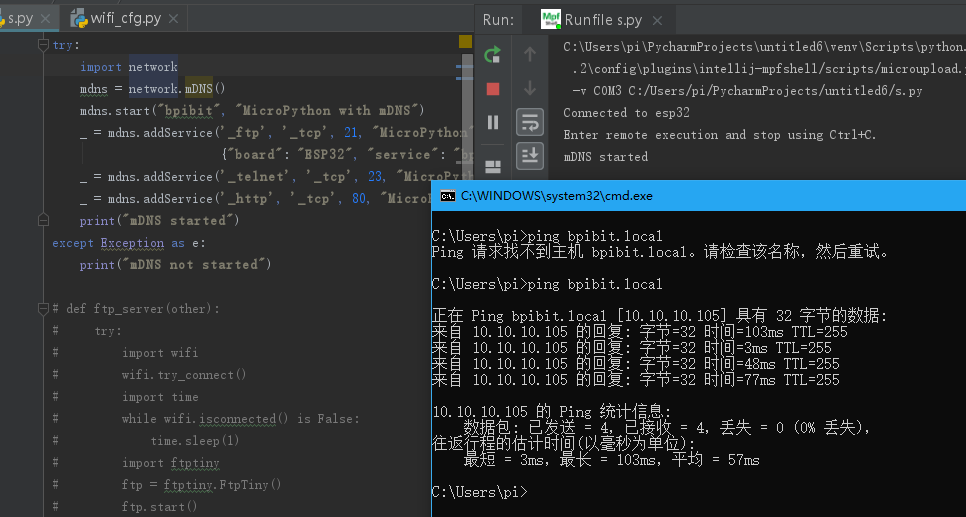Stop the running process
The width and height of the screenshot is (966, 517).
(x=492, y=89)
